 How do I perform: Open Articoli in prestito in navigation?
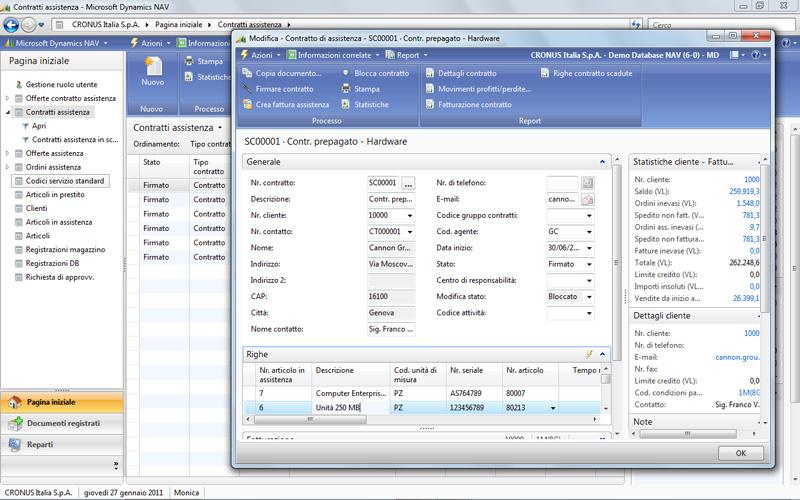click(x=55, y=194)
